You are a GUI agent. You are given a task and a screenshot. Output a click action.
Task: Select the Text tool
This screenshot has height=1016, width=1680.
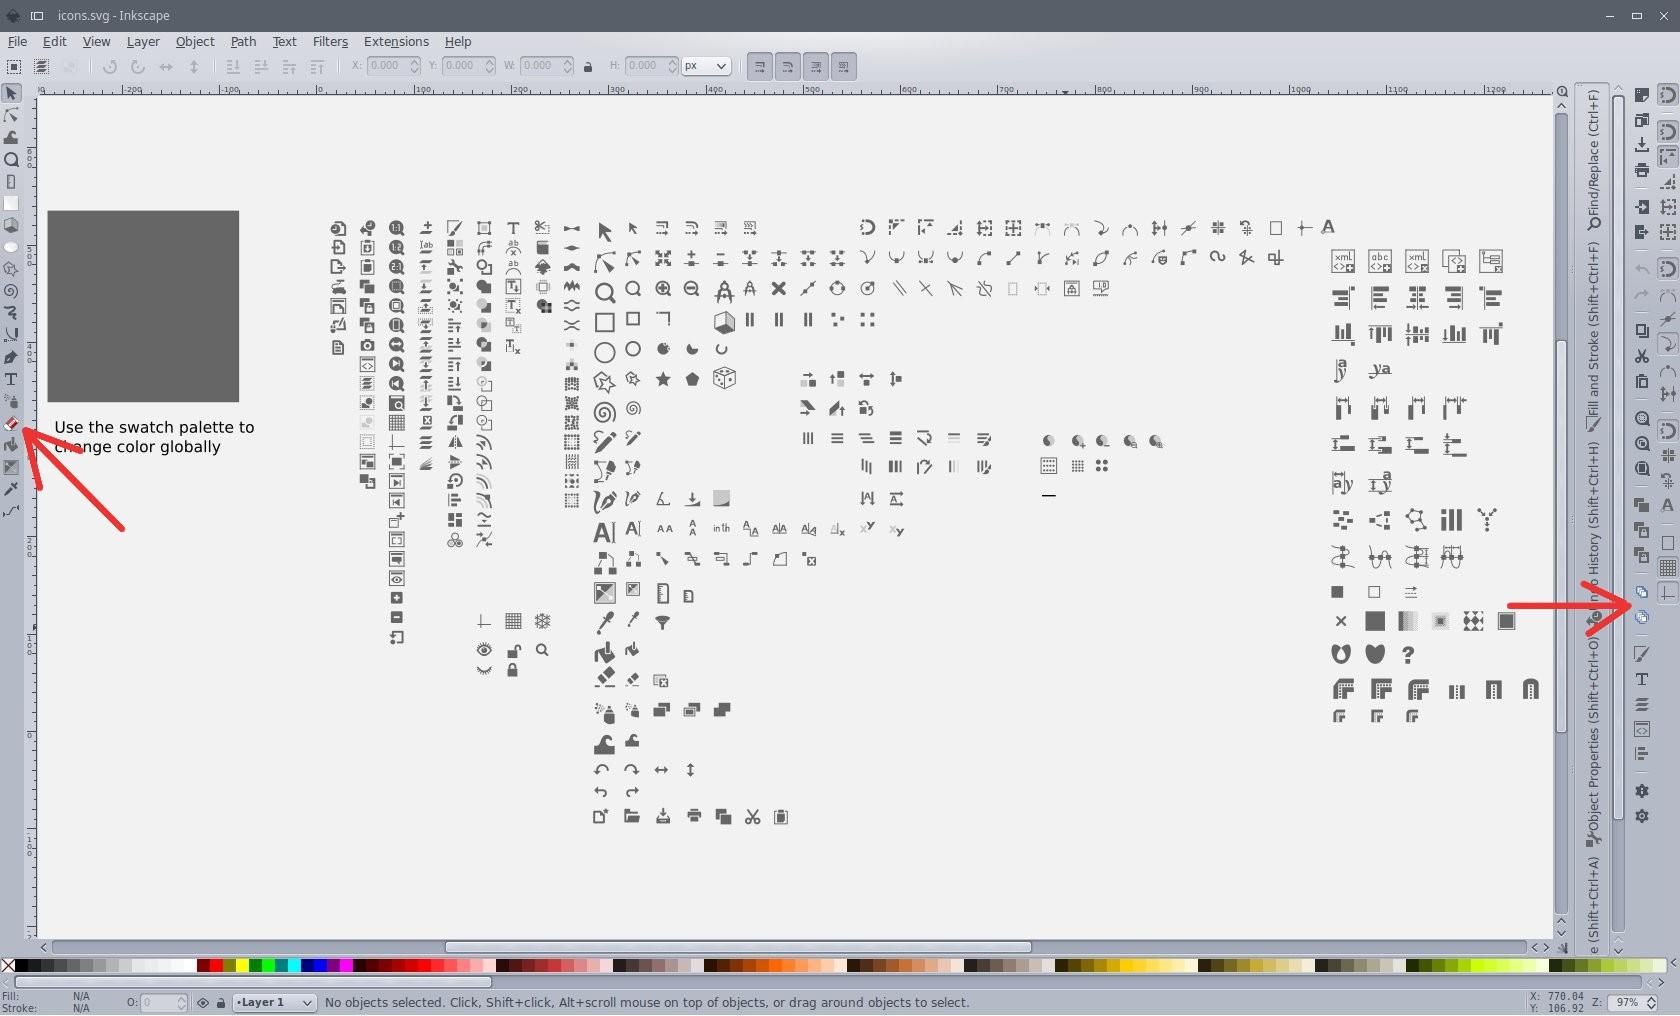(12, 377)
